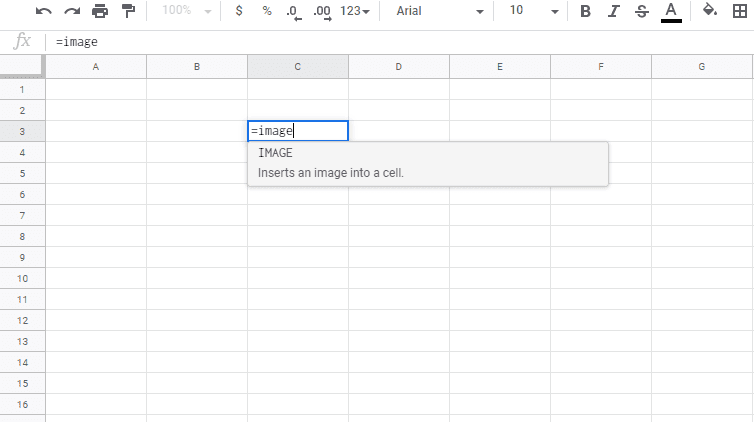The image size is (754, 422).
Task: Select column D header
Action: 399,67
